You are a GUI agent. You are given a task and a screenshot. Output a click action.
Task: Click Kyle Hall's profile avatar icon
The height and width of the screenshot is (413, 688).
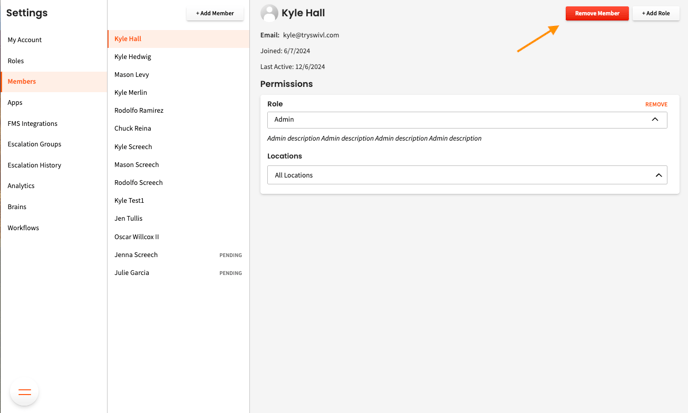(x=269, y=13)
